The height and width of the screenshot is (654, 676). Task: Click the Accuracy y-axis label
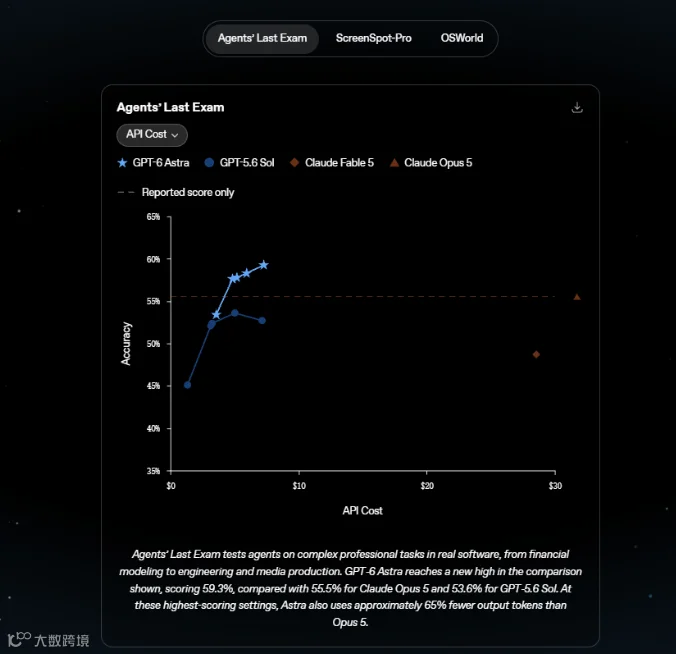click(125, 344)
